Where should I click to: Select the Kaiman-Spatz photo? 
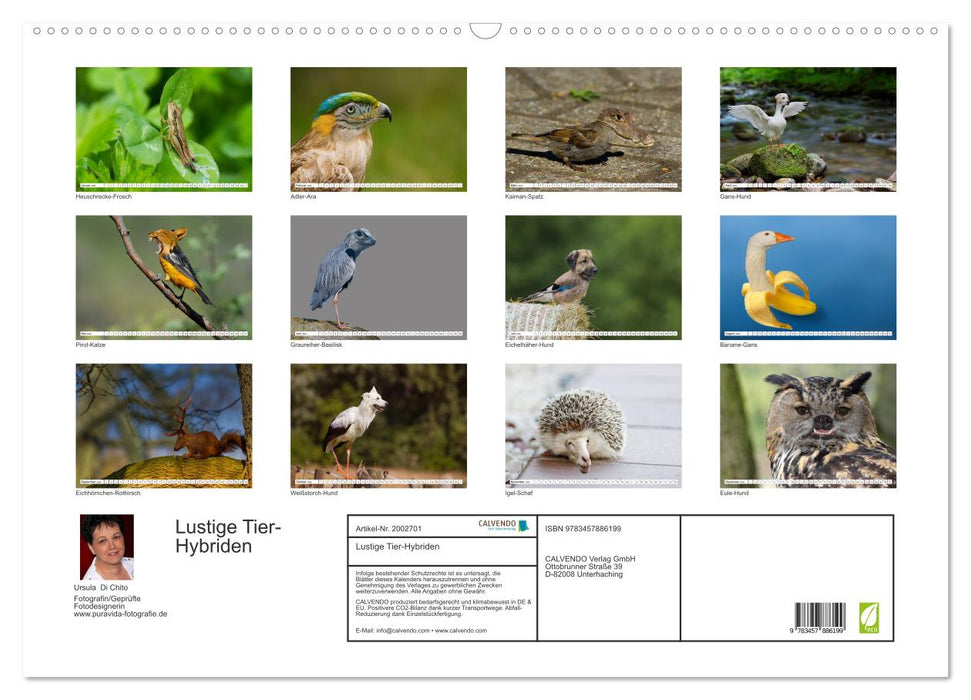[x=592, y=127]
